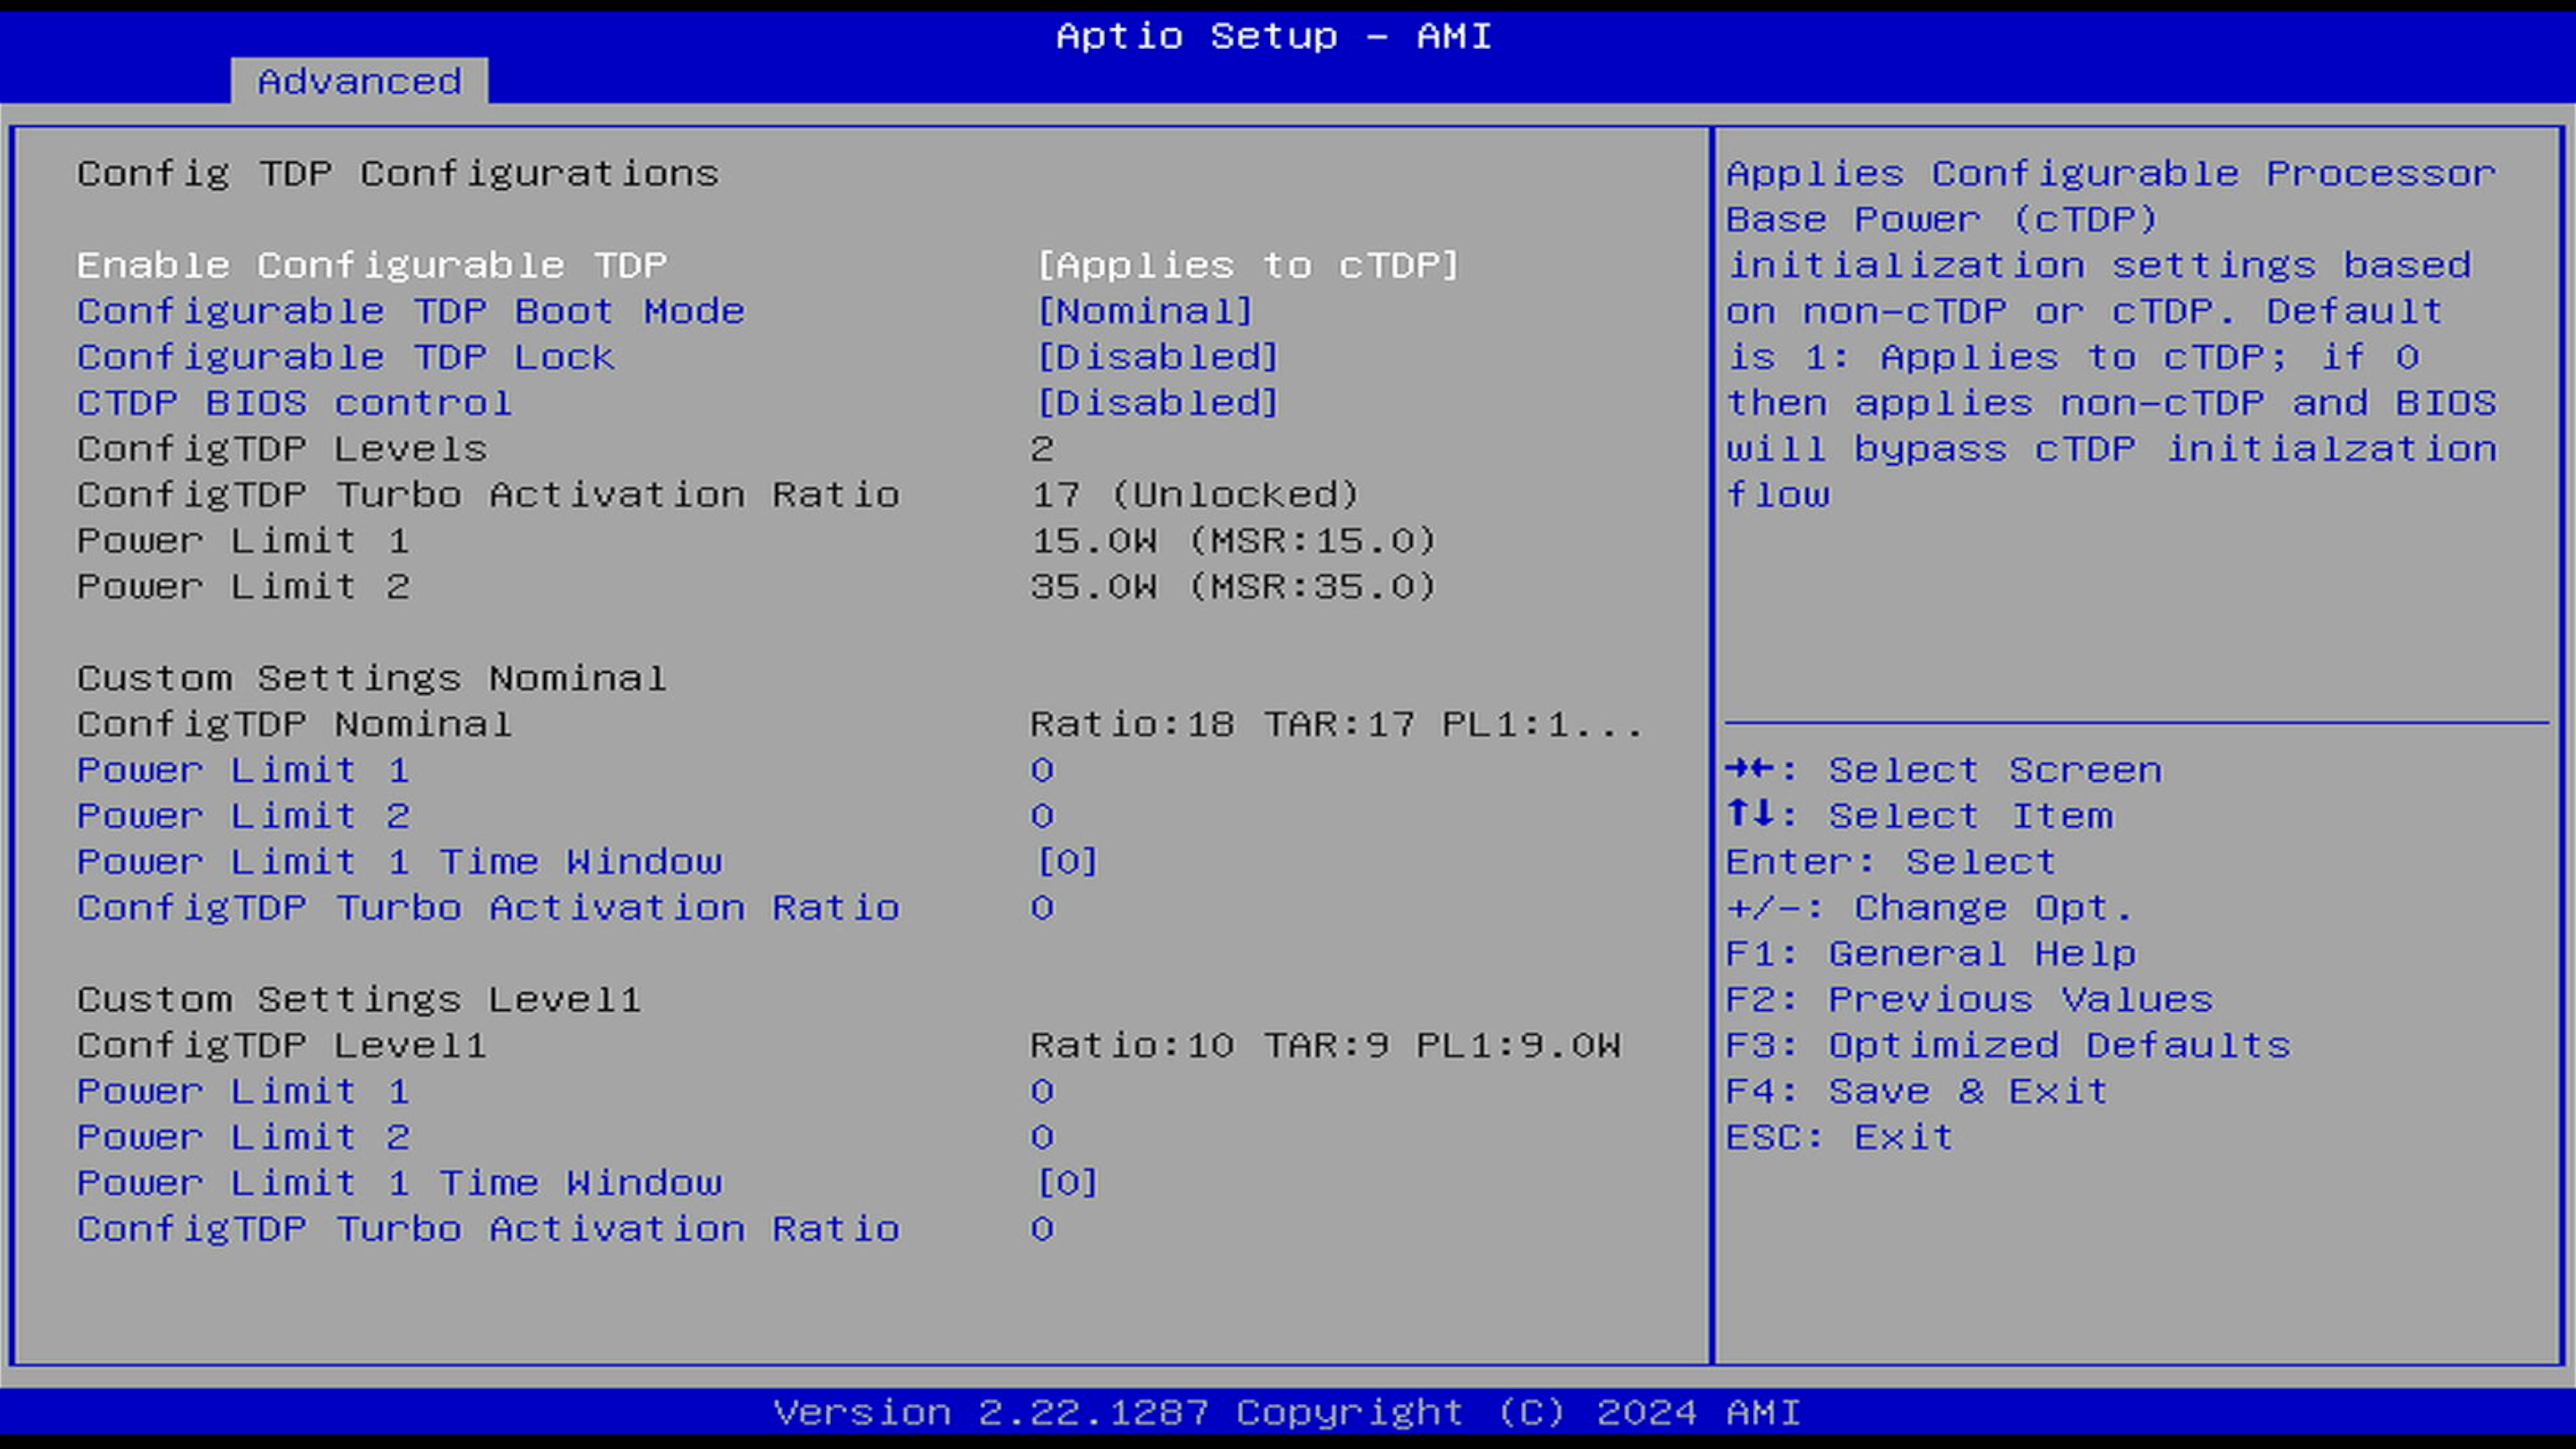2576x1449 pixels.
Task: Toggle CTDP BIOS control Disabled setting
Action: 1157,403
